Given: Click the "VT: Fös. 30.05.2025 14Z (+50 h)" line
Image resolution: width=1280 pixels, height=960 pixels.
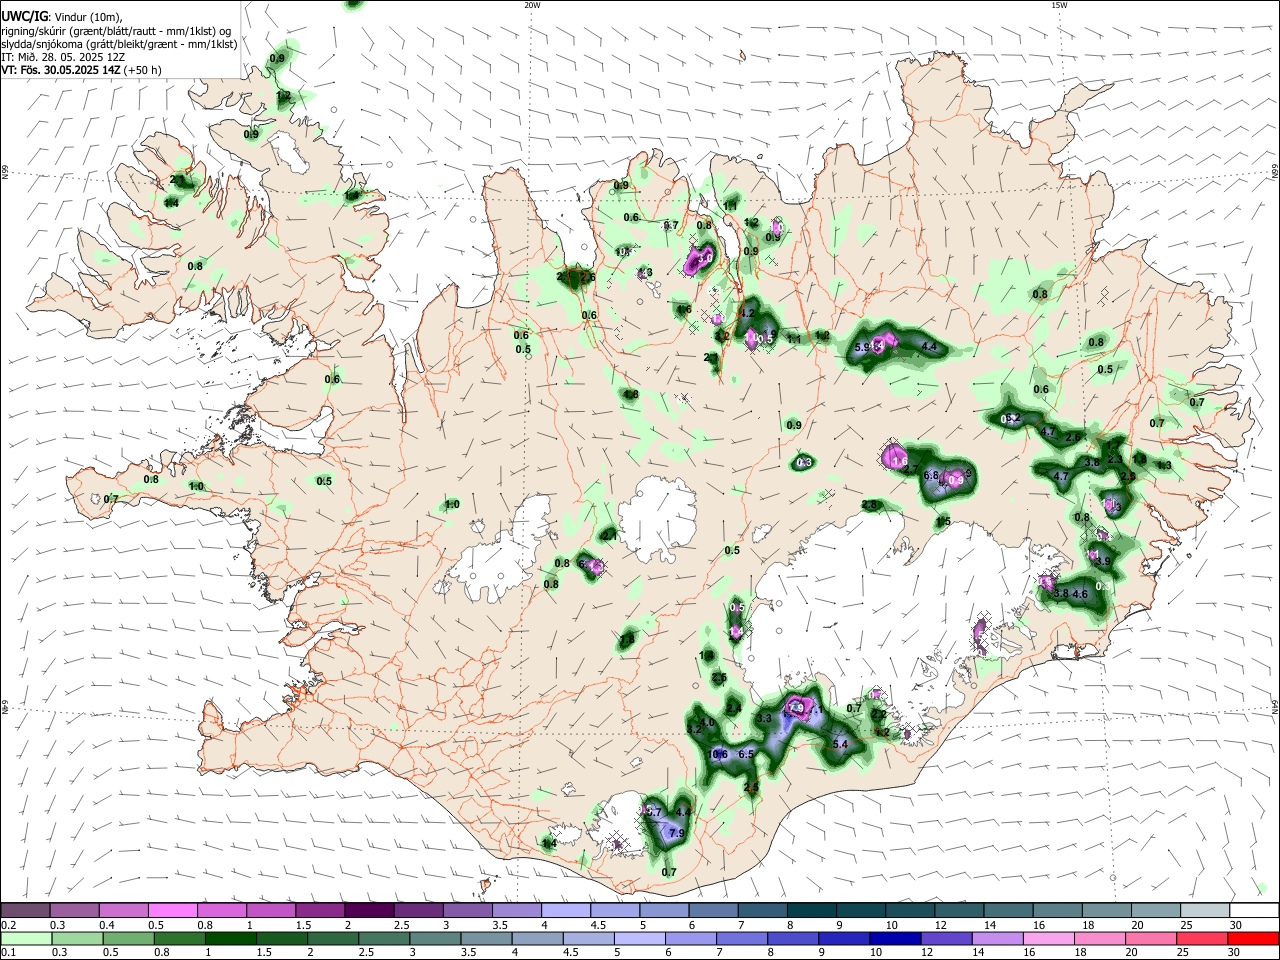Looking at the screenshot, I should pyautogui.click(x=81, y=70).
